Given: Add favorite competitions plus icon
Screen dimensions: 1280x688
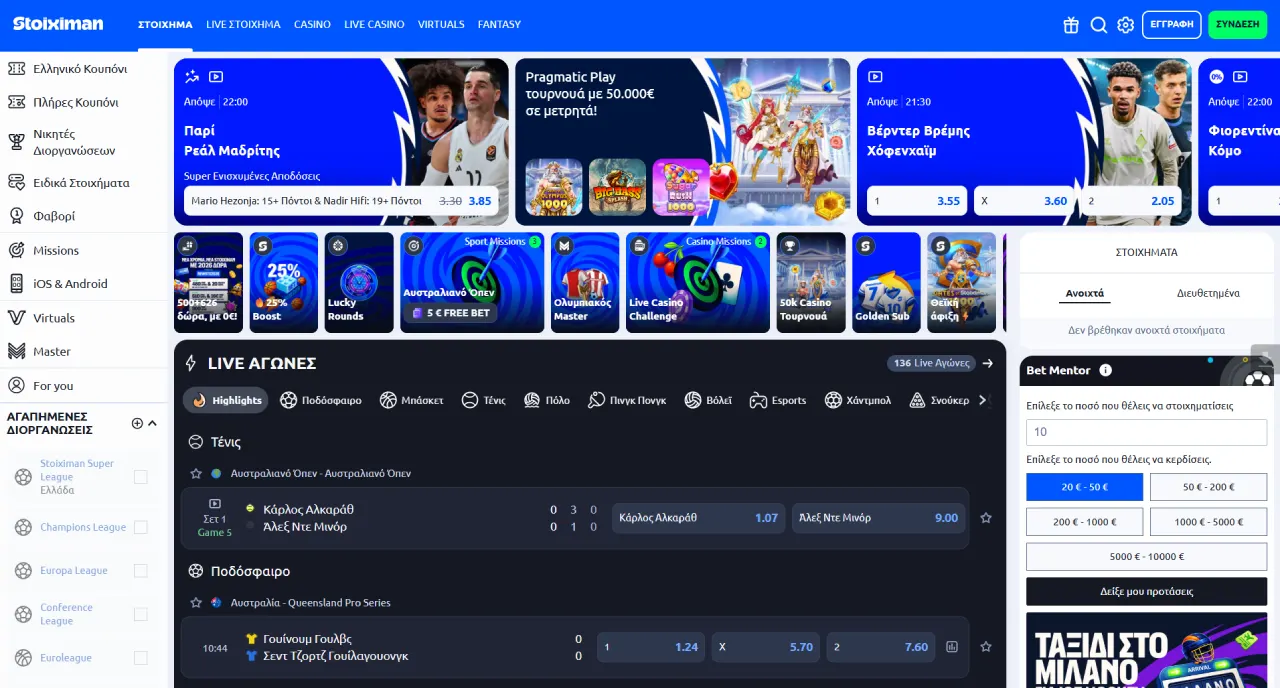Looking at the screenshot, I should [x=137, y=423].
